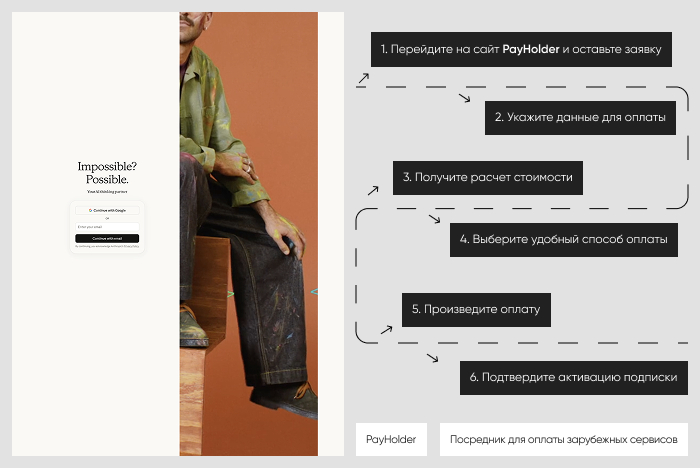This screenshot has width=700, height=468.
Task: Click the green chevron beside the wooden block
Action: (x=231, y=294)
